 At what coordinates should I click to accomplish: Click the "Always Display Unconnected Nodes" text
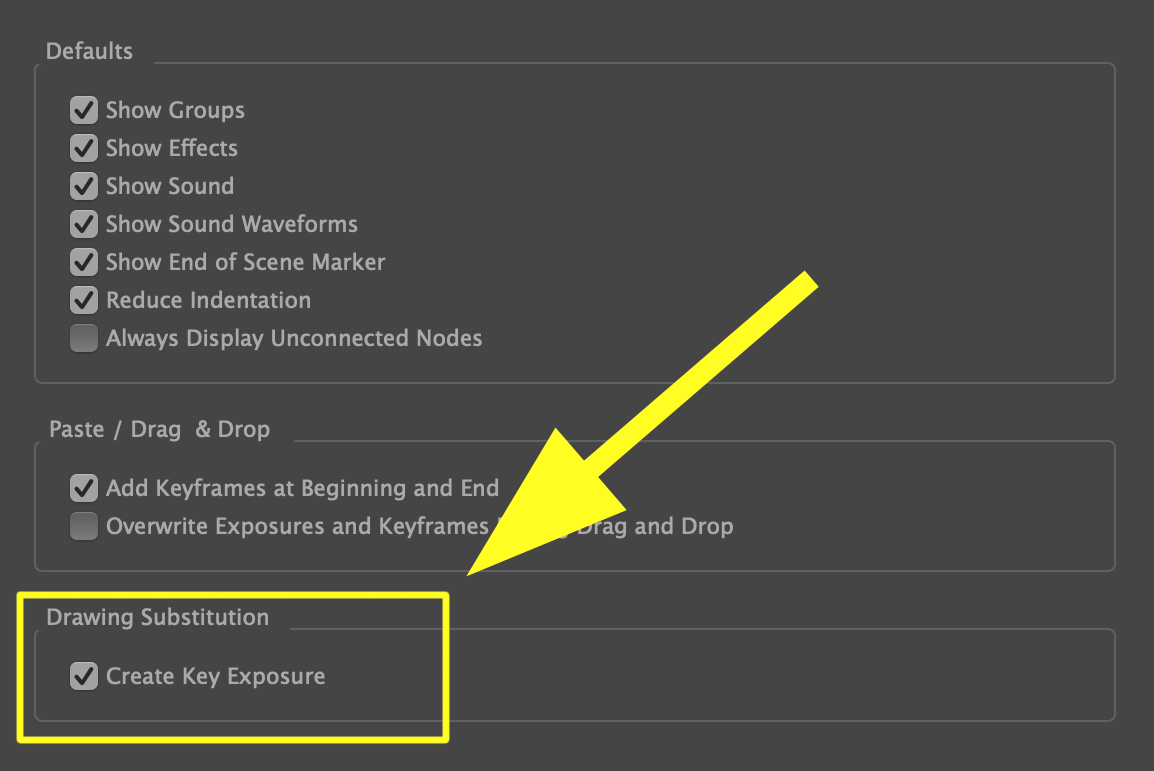(x=294, y=338)
